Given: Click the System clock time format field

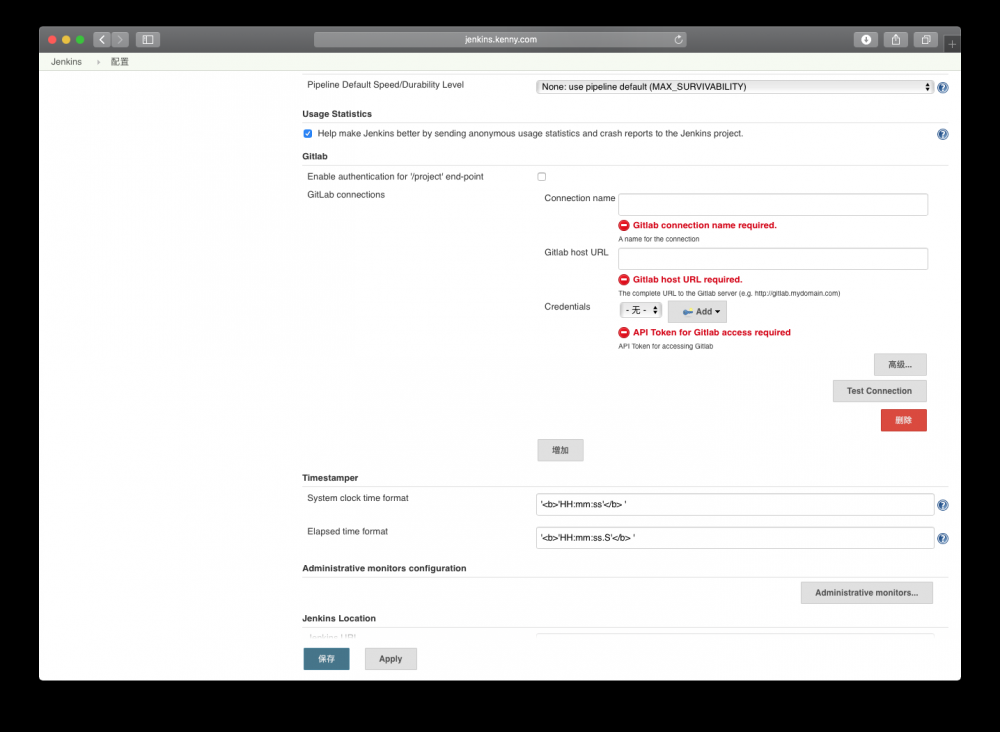Looking at the screenshot, I should (735, 504).
